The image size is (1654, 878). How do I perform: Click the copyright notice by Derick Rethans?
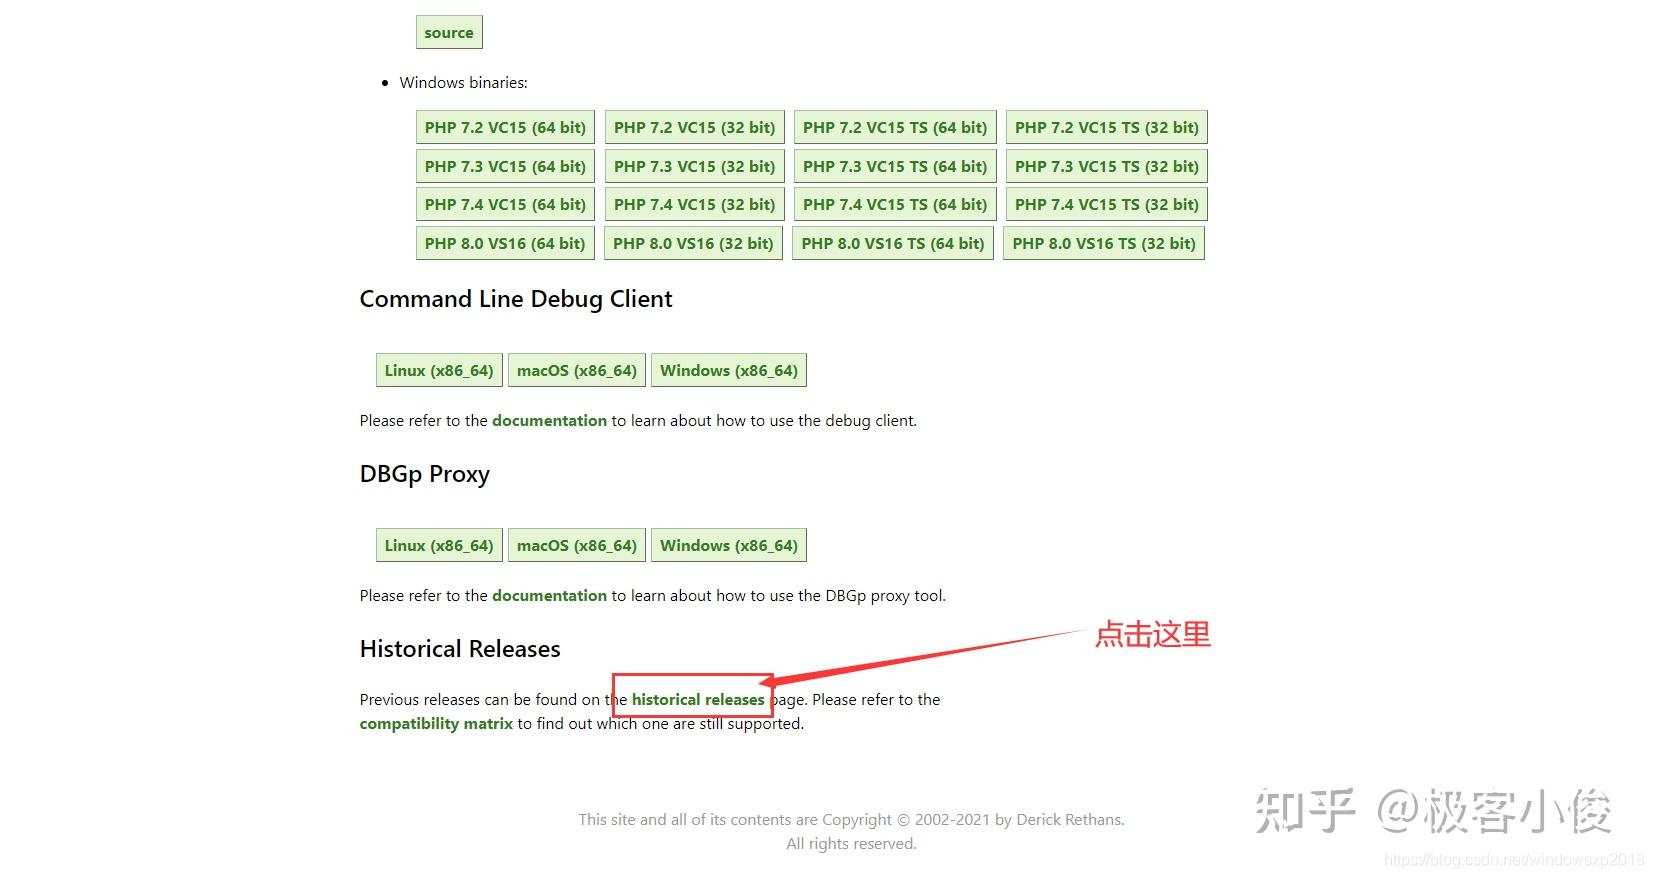[x=851, y=820]
